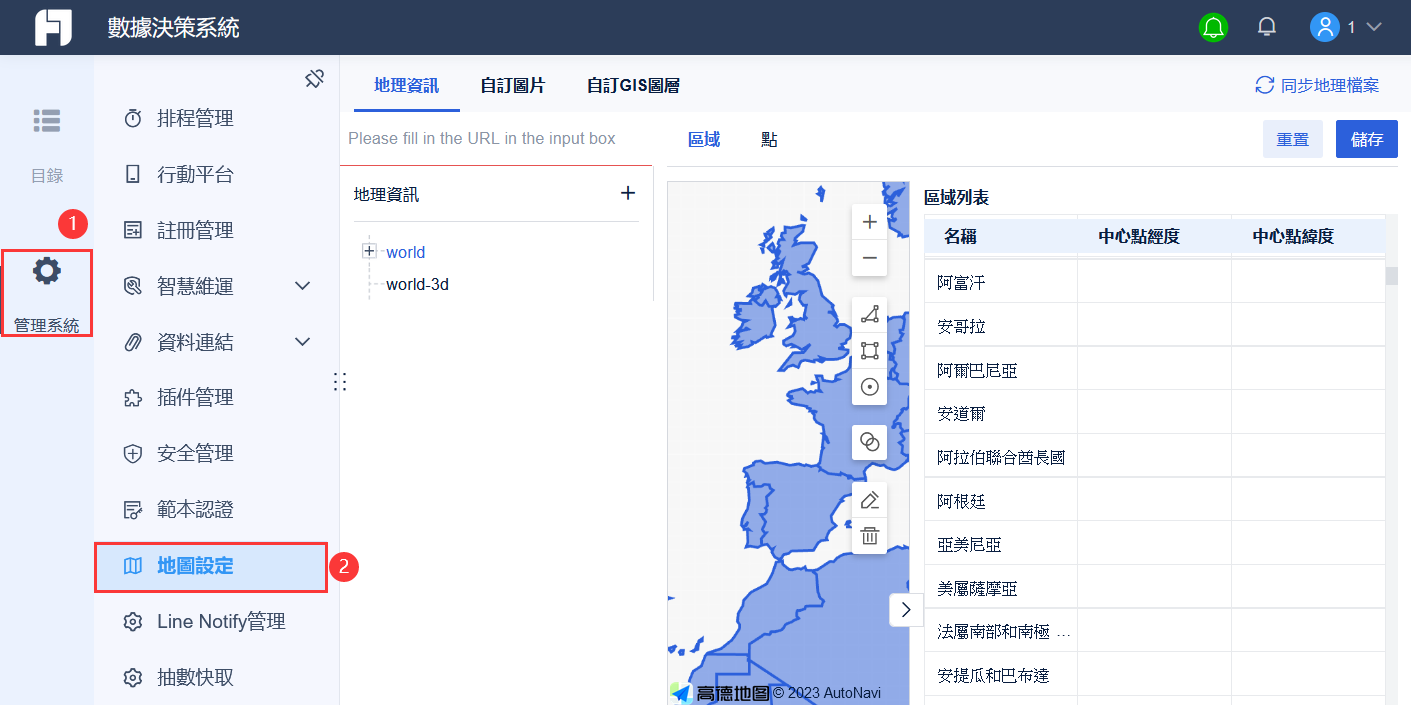Image resolution: width=1411 pixels, height=705 pixels.
Task: Select the pencil edit tool on the map
Action: [869, 499]
